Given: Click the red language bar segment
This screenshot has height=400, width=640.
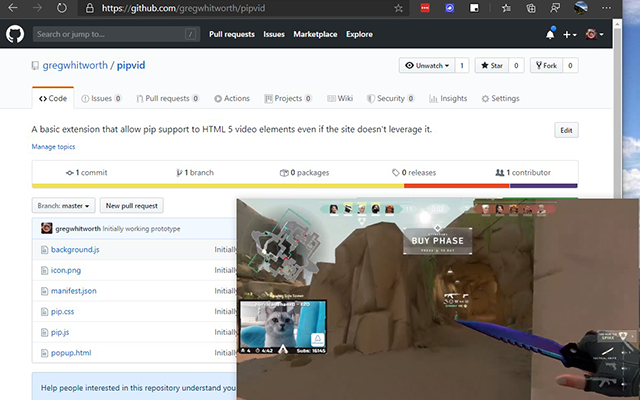Looking at the screenshot, I should (457, 186).
